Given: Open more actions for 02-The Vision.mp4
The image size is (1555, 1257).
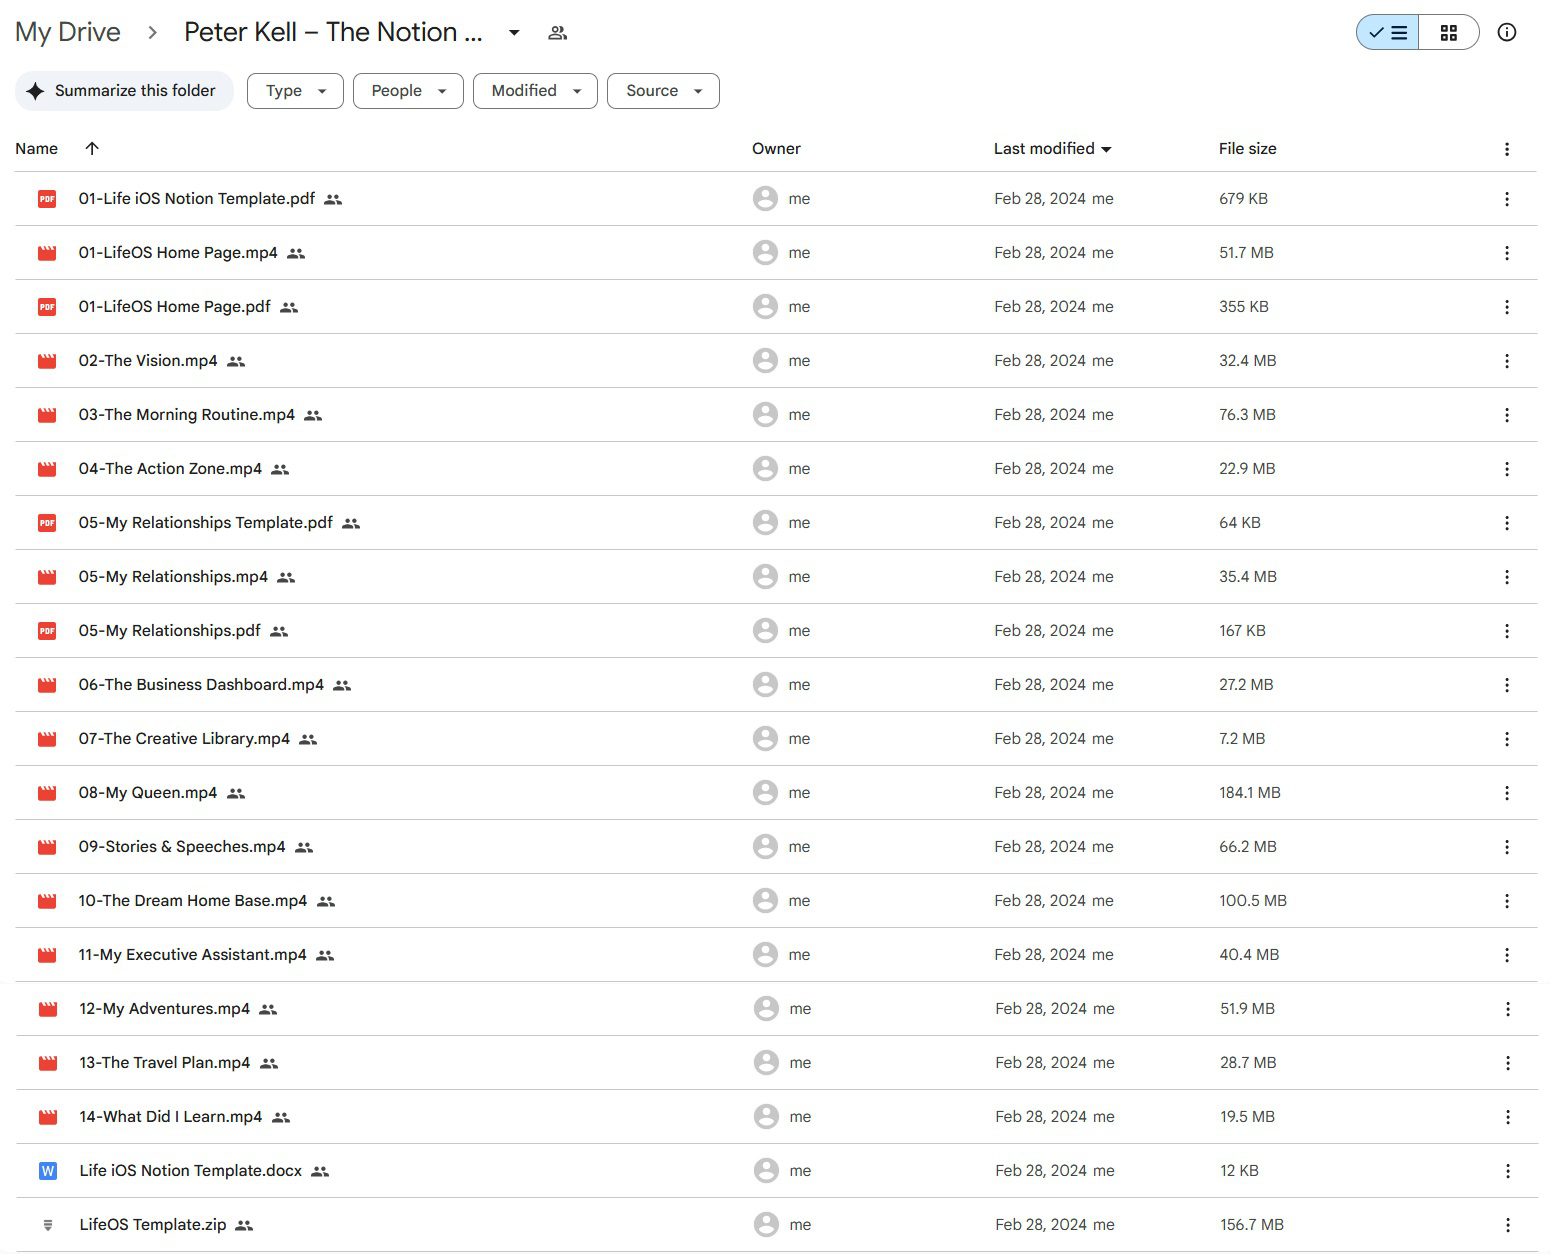Looking at the screenshot, I should [1506, 361].
